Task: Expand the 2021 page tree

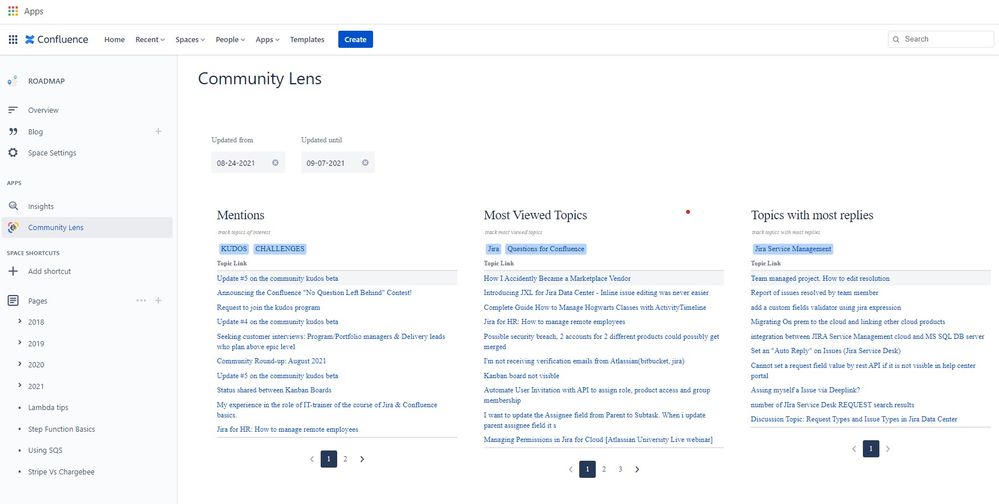Action: [x=20, y=386]
